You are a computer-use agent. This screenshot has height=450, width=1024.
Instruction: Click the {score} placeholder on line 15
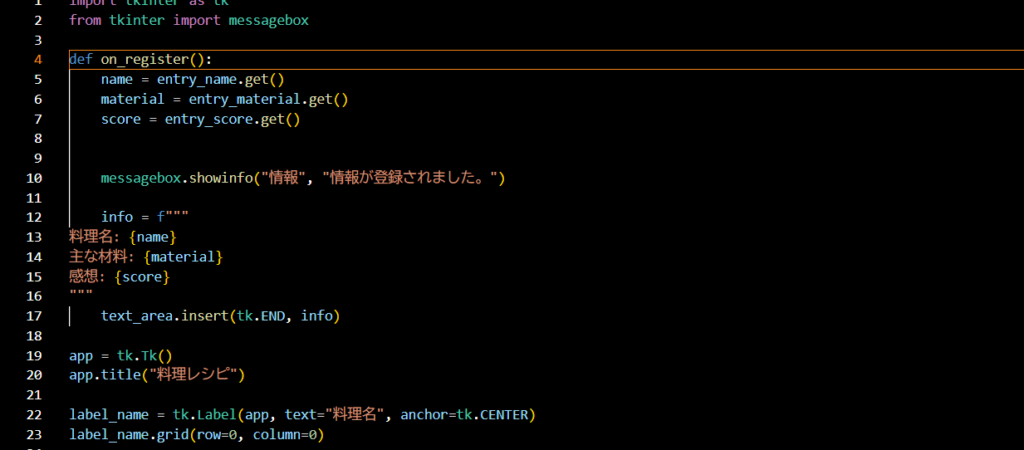click(x=143, y=277)
